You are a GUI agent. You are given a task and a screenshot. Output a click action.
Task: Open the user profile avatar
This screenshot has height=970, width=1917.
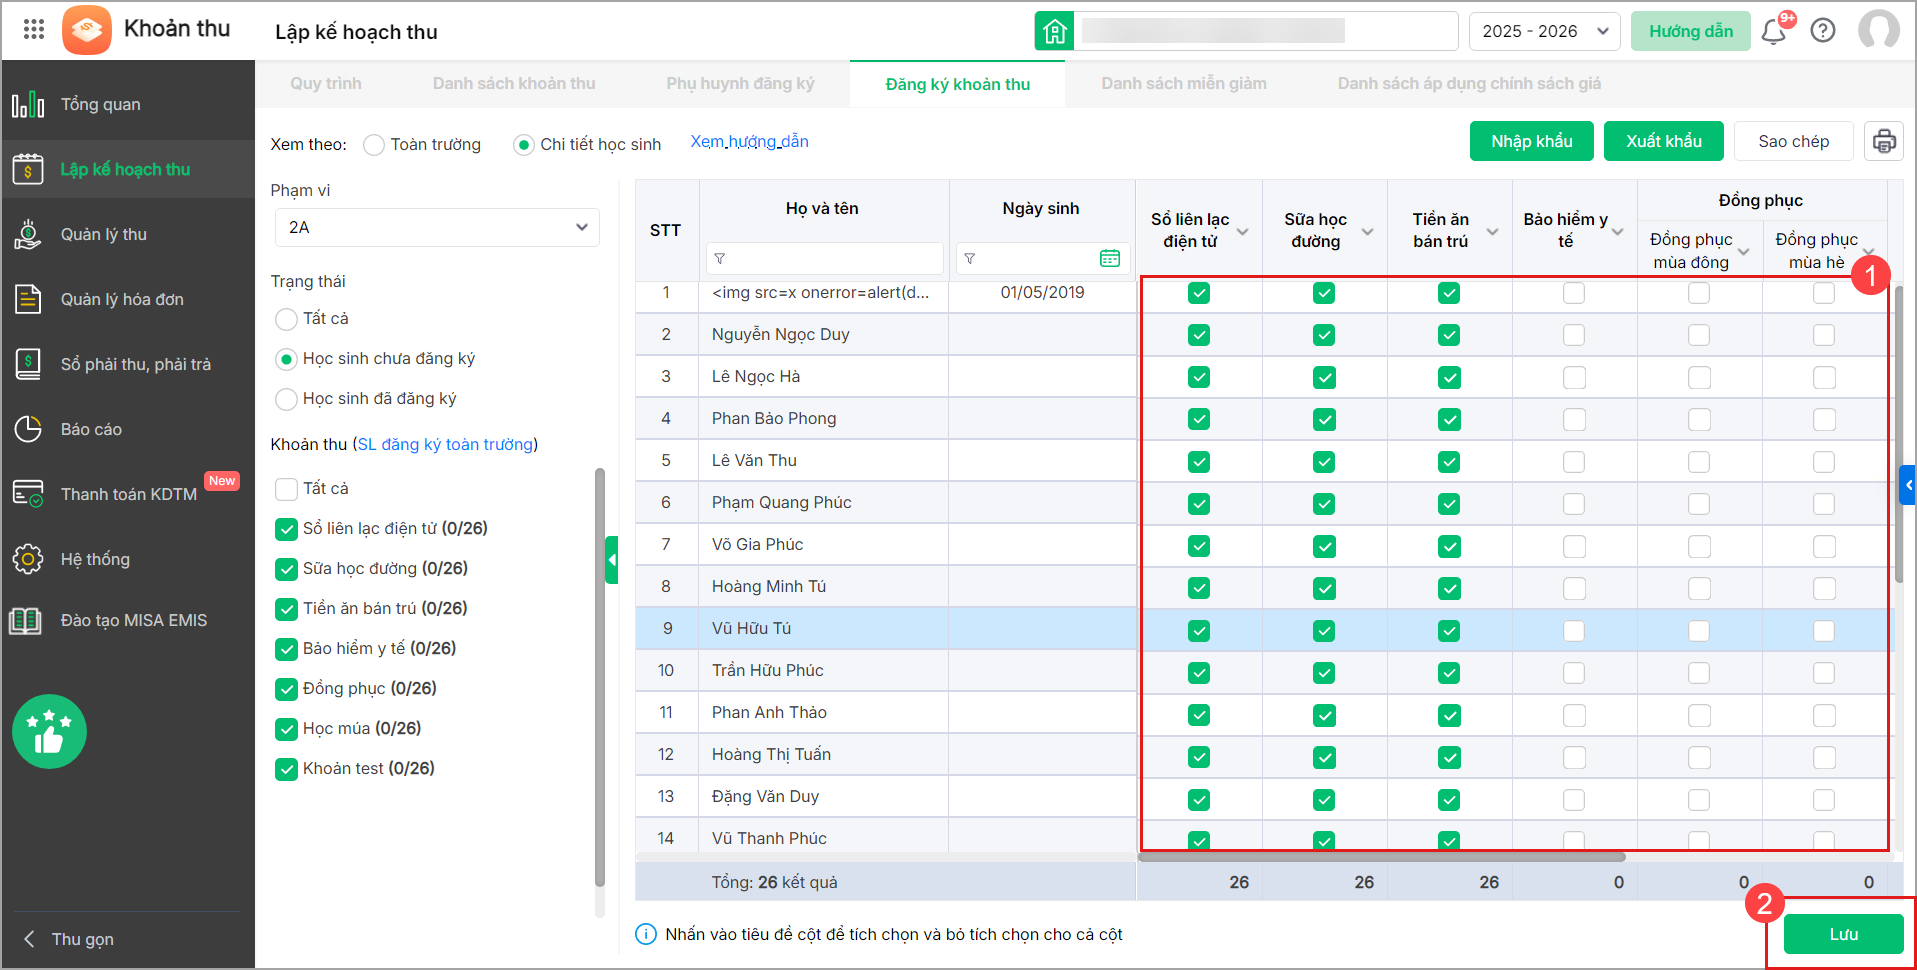1878,31
